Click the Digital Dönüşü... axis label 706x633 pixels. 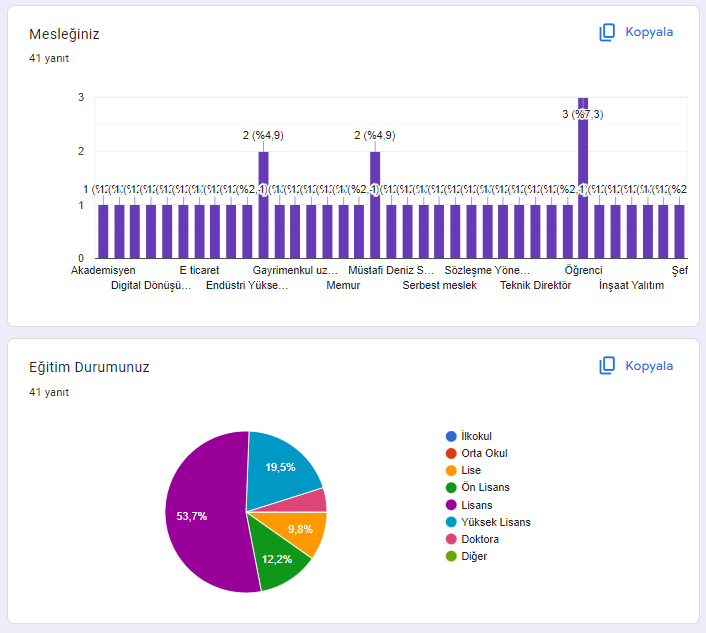pos(151,285)
